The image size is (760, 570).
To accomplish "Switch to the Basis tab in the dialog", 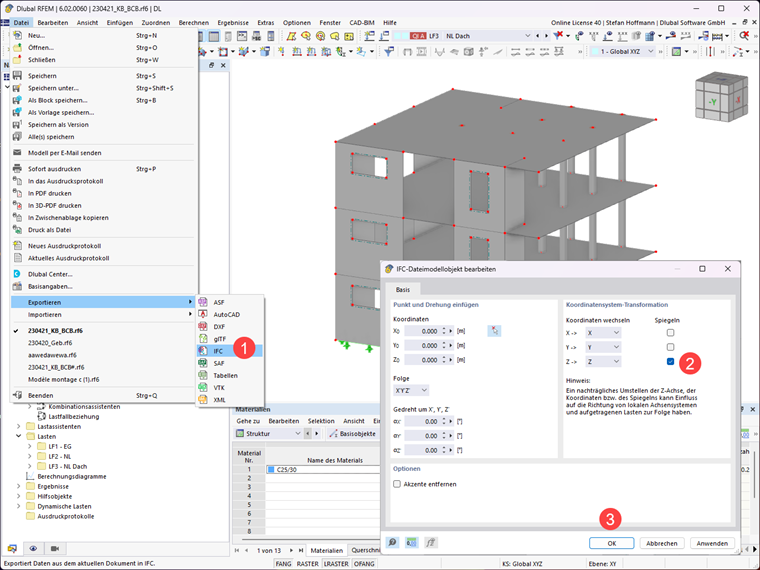I will tap(403, 289).
